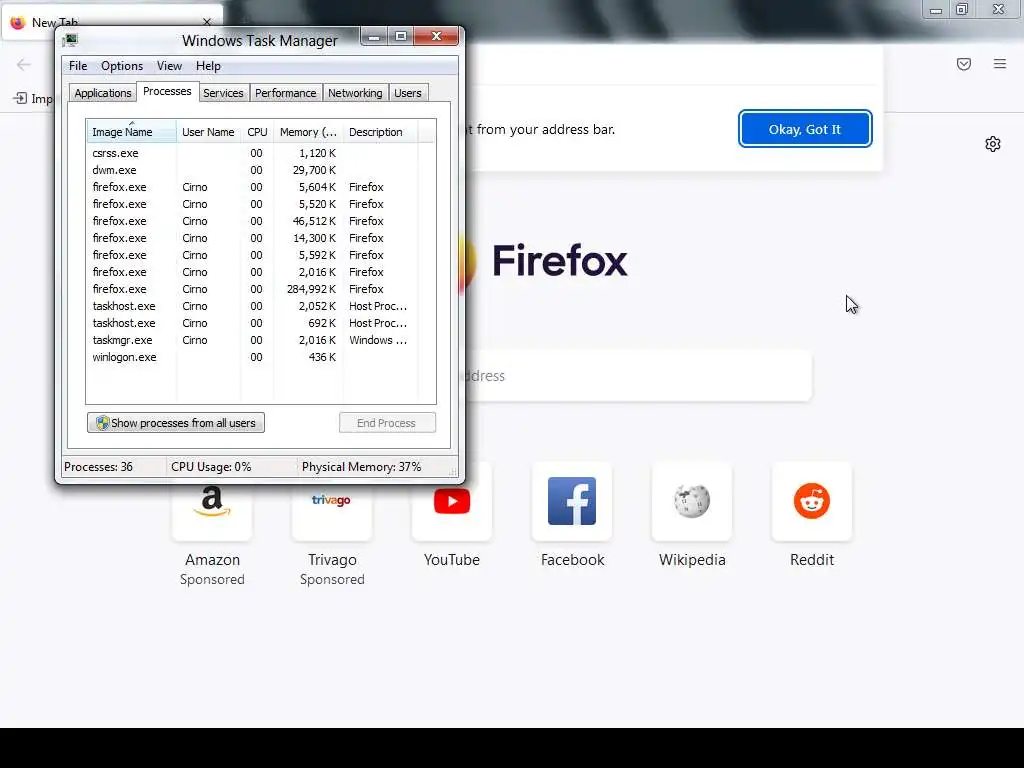Screen dimensions: 1024x768
Task: Open Wikipedia shortcut tile
Action: (x=692, y=502)
